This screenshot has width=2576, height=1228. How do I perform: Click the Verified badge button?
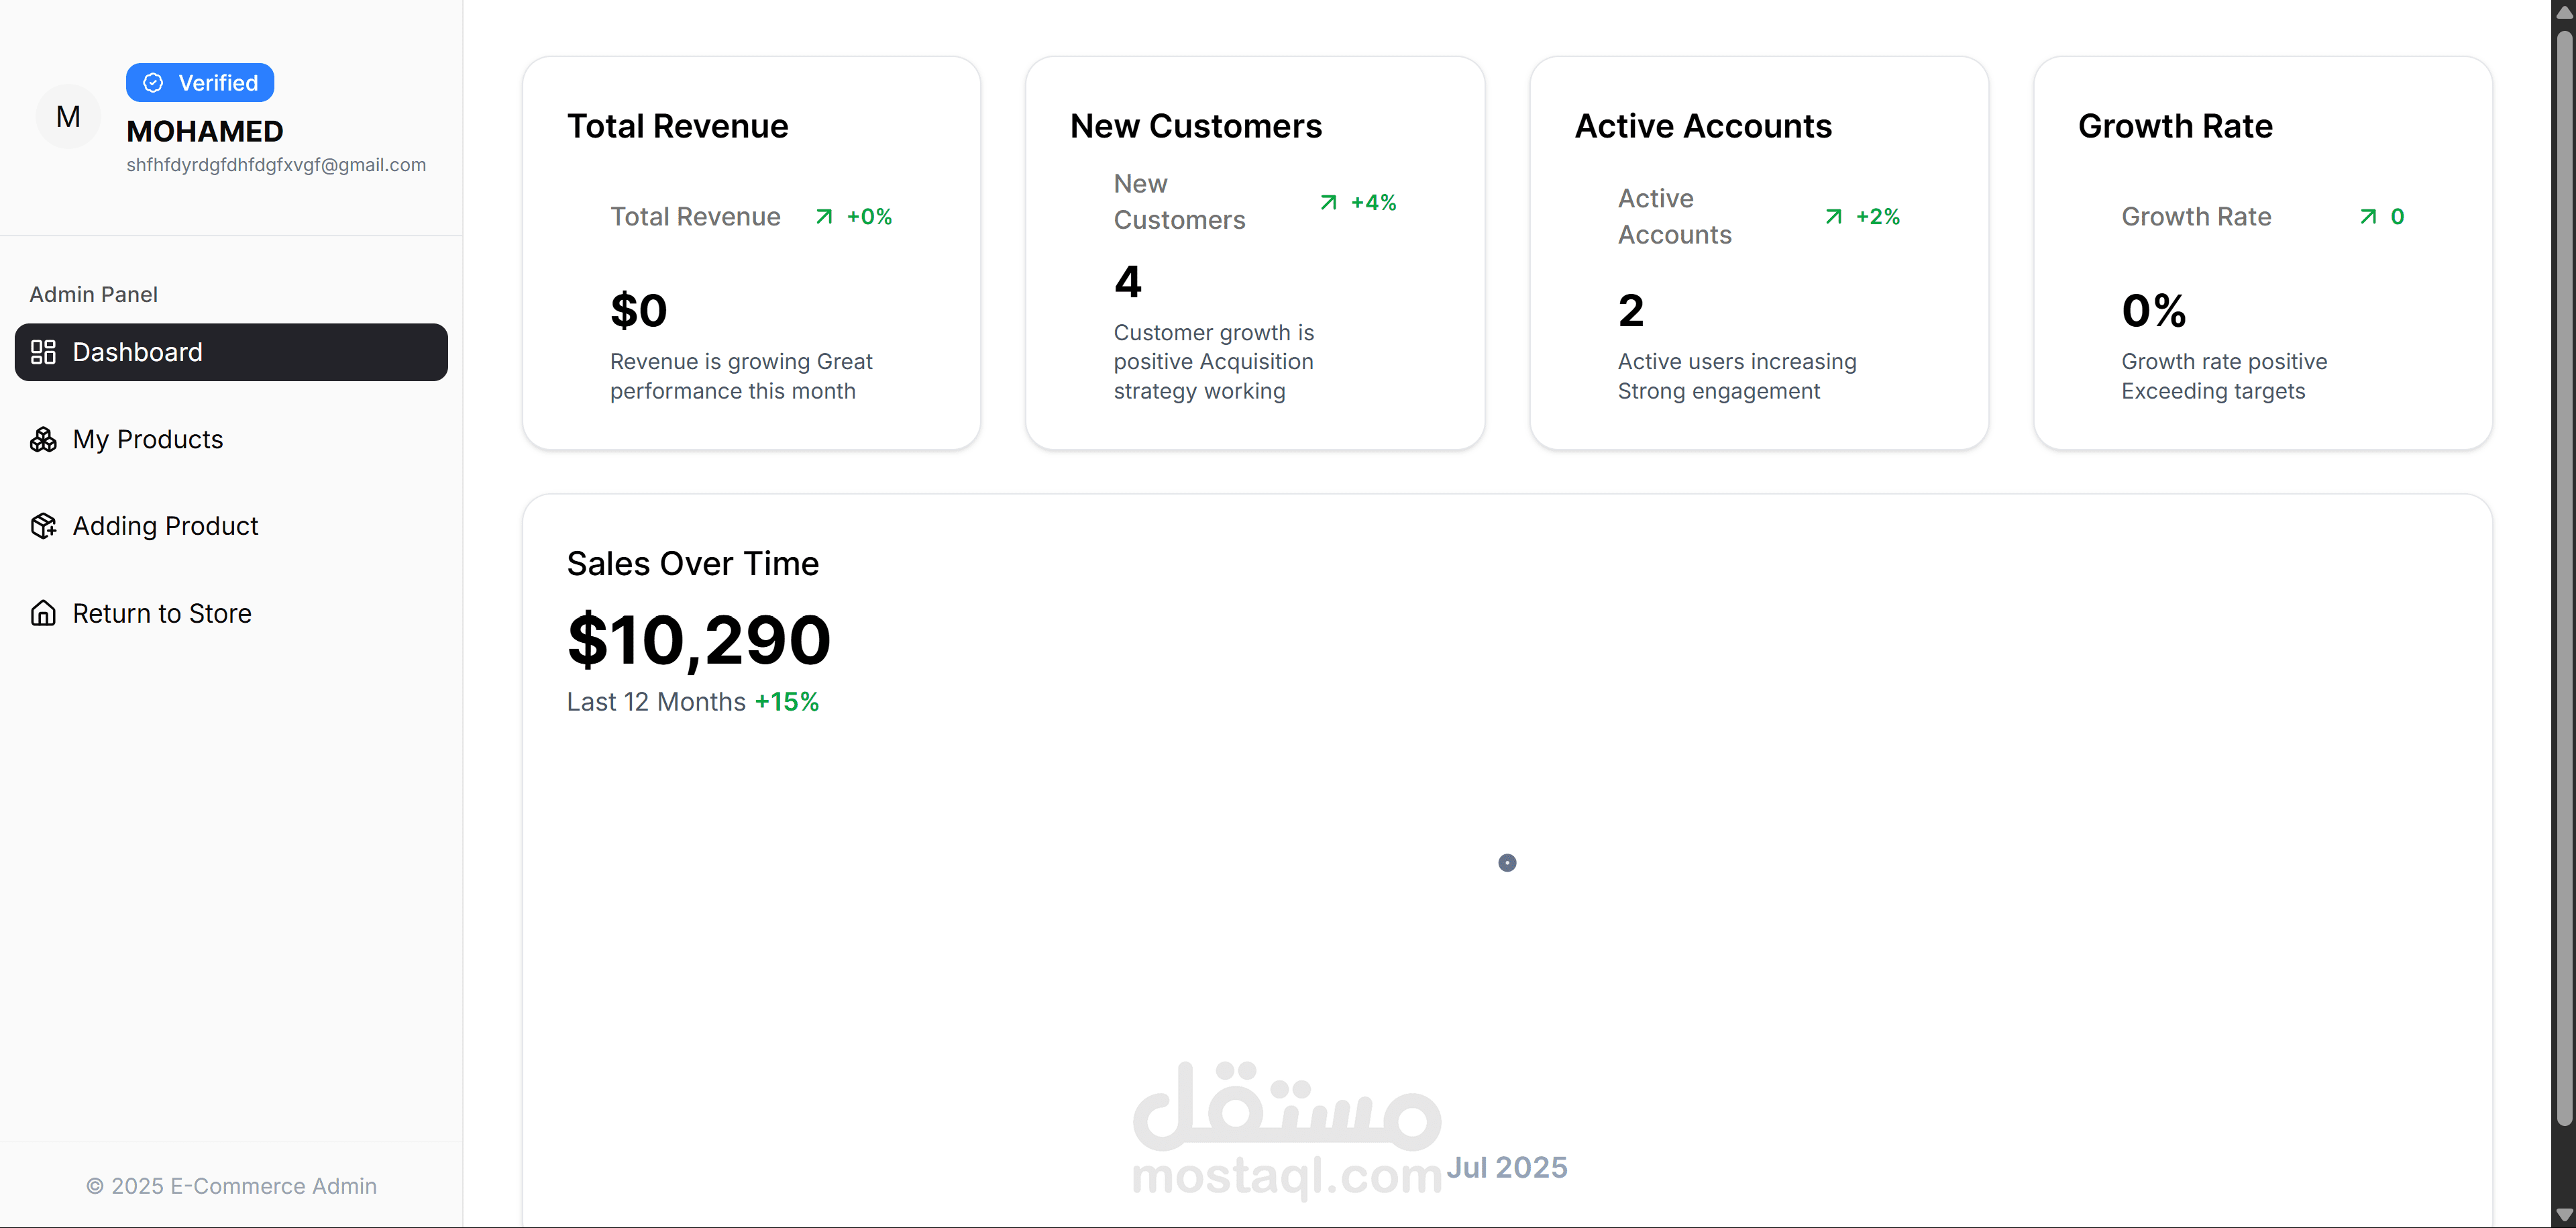point(200,83)
